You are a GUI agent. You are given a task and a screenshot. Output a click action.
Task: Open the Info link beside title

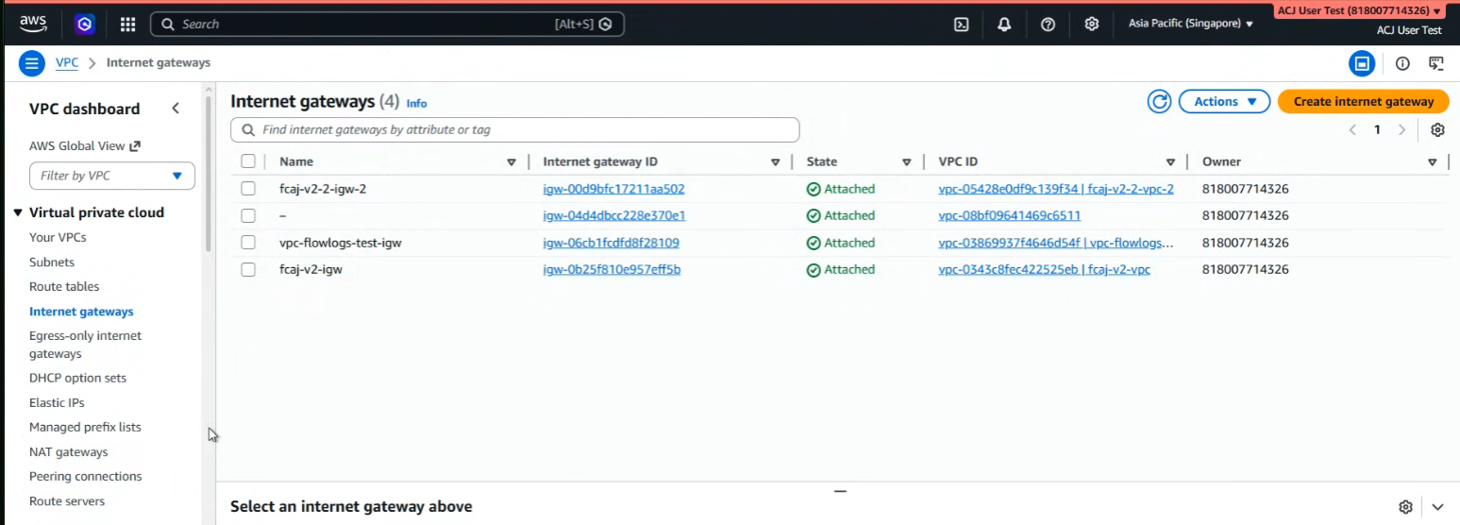click(x=416, y=103)
